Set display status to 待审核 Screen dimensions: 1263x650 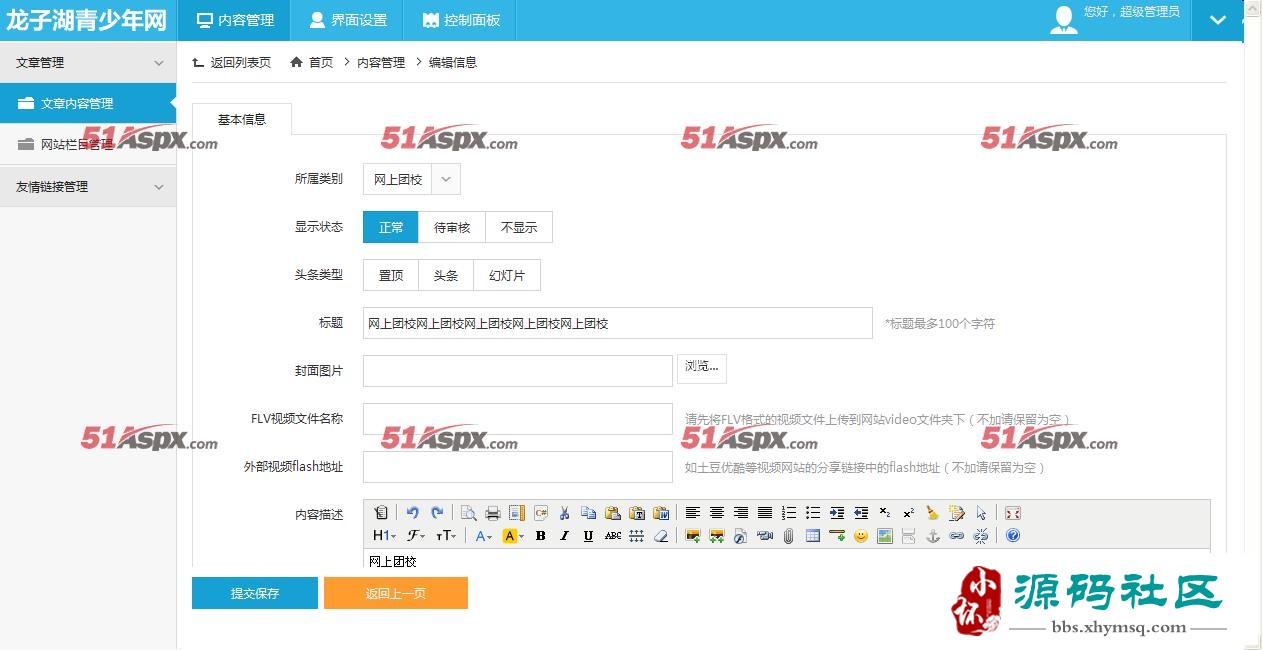(452, 227)
